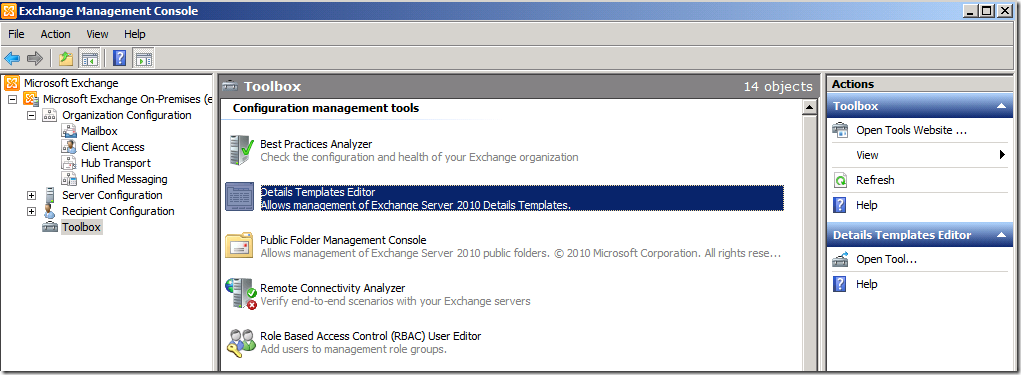Click the Organization Configuration tree icon
The image size is (1021, 375).
tap(49, 115)
